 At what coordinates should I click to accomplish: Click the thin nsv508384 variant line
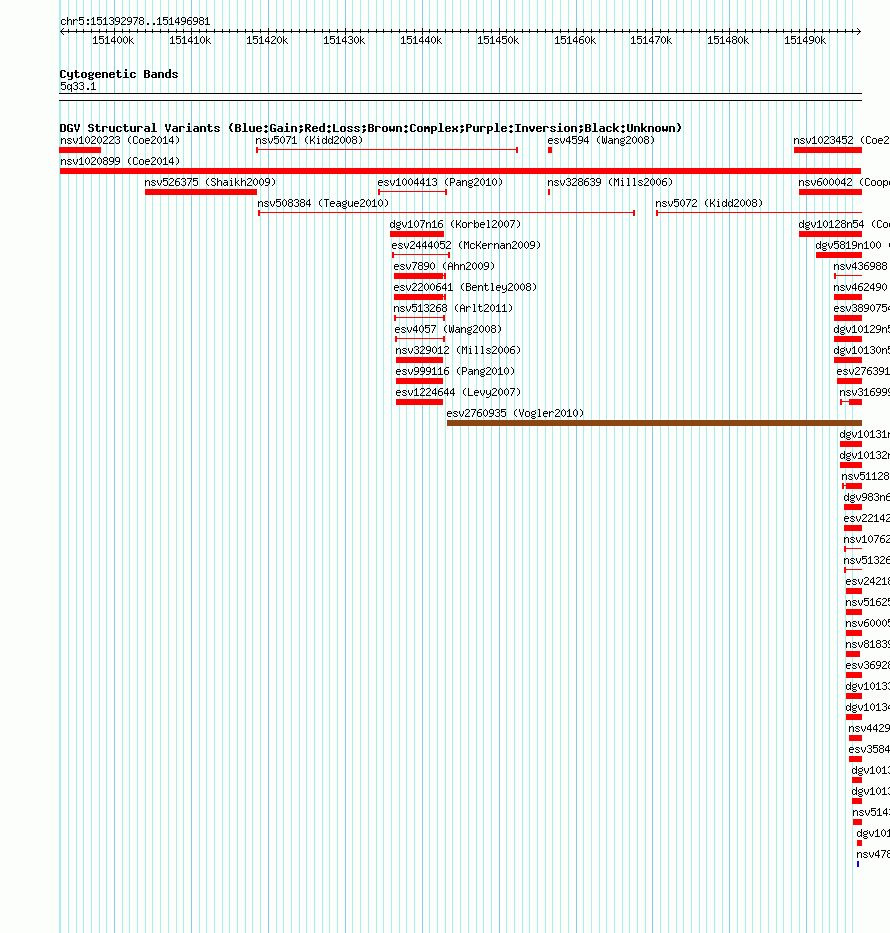click(447, 213)
